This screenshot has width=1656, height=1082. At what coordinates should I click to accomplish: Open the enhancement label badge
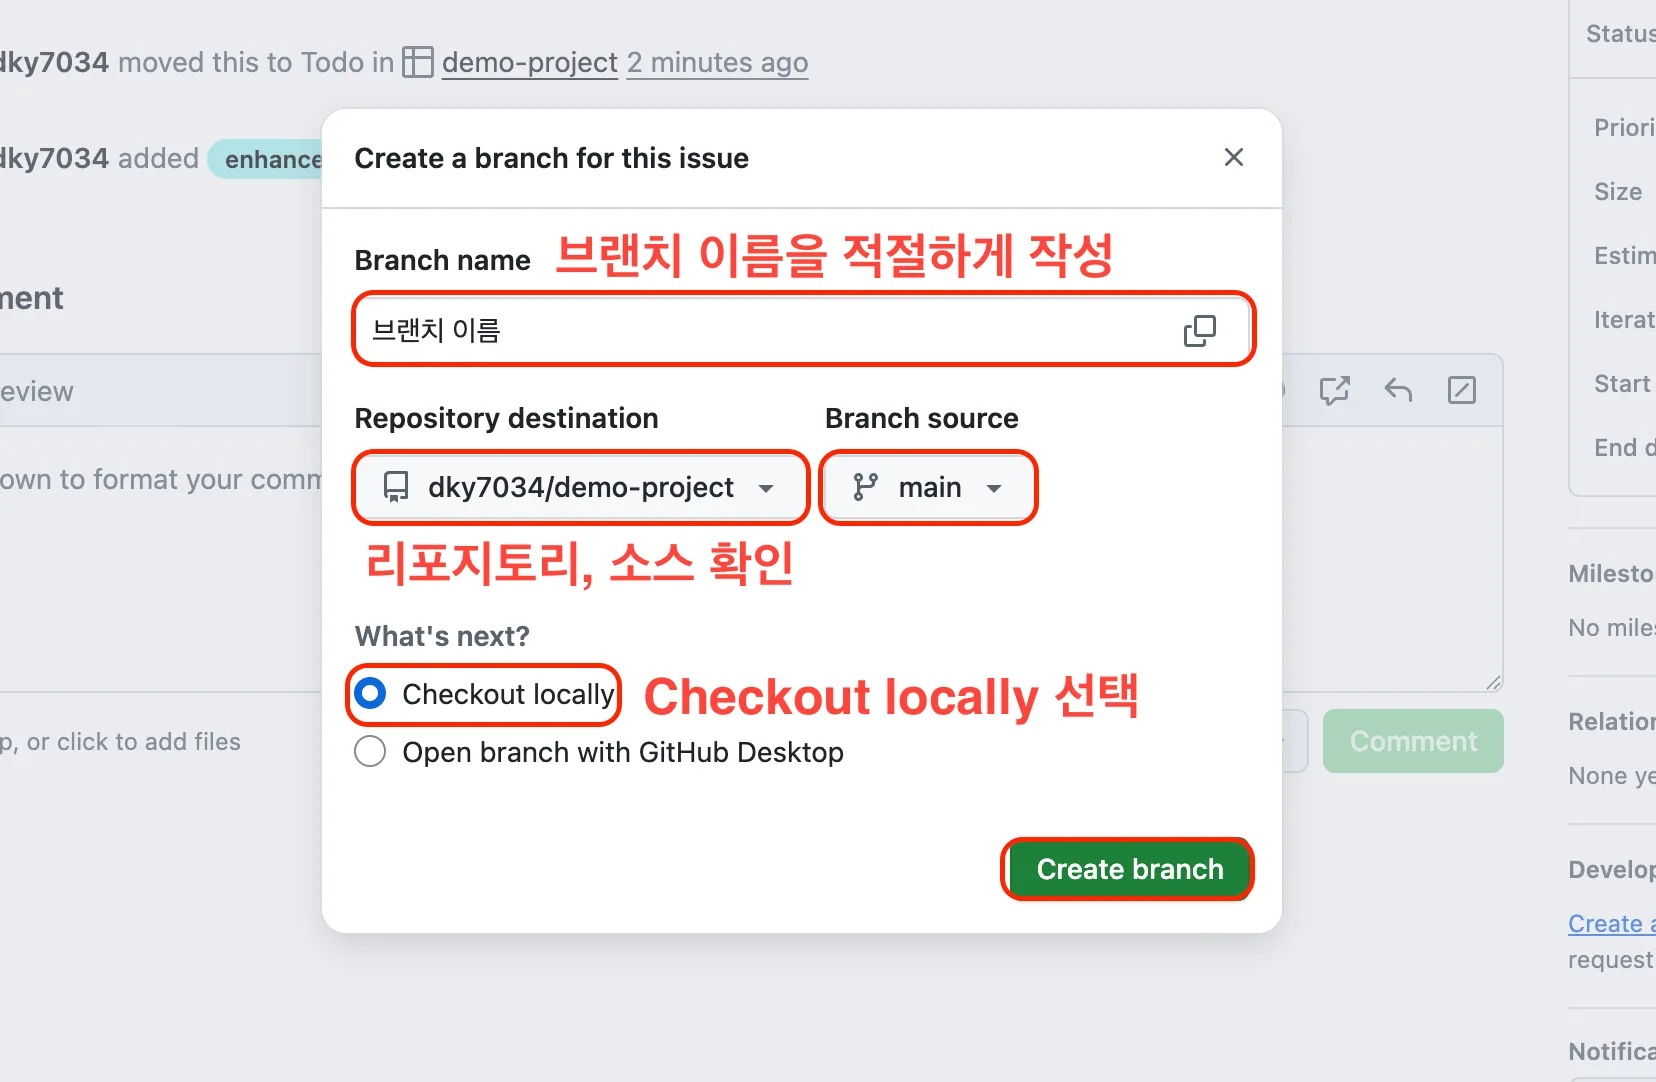coord(266,159)
